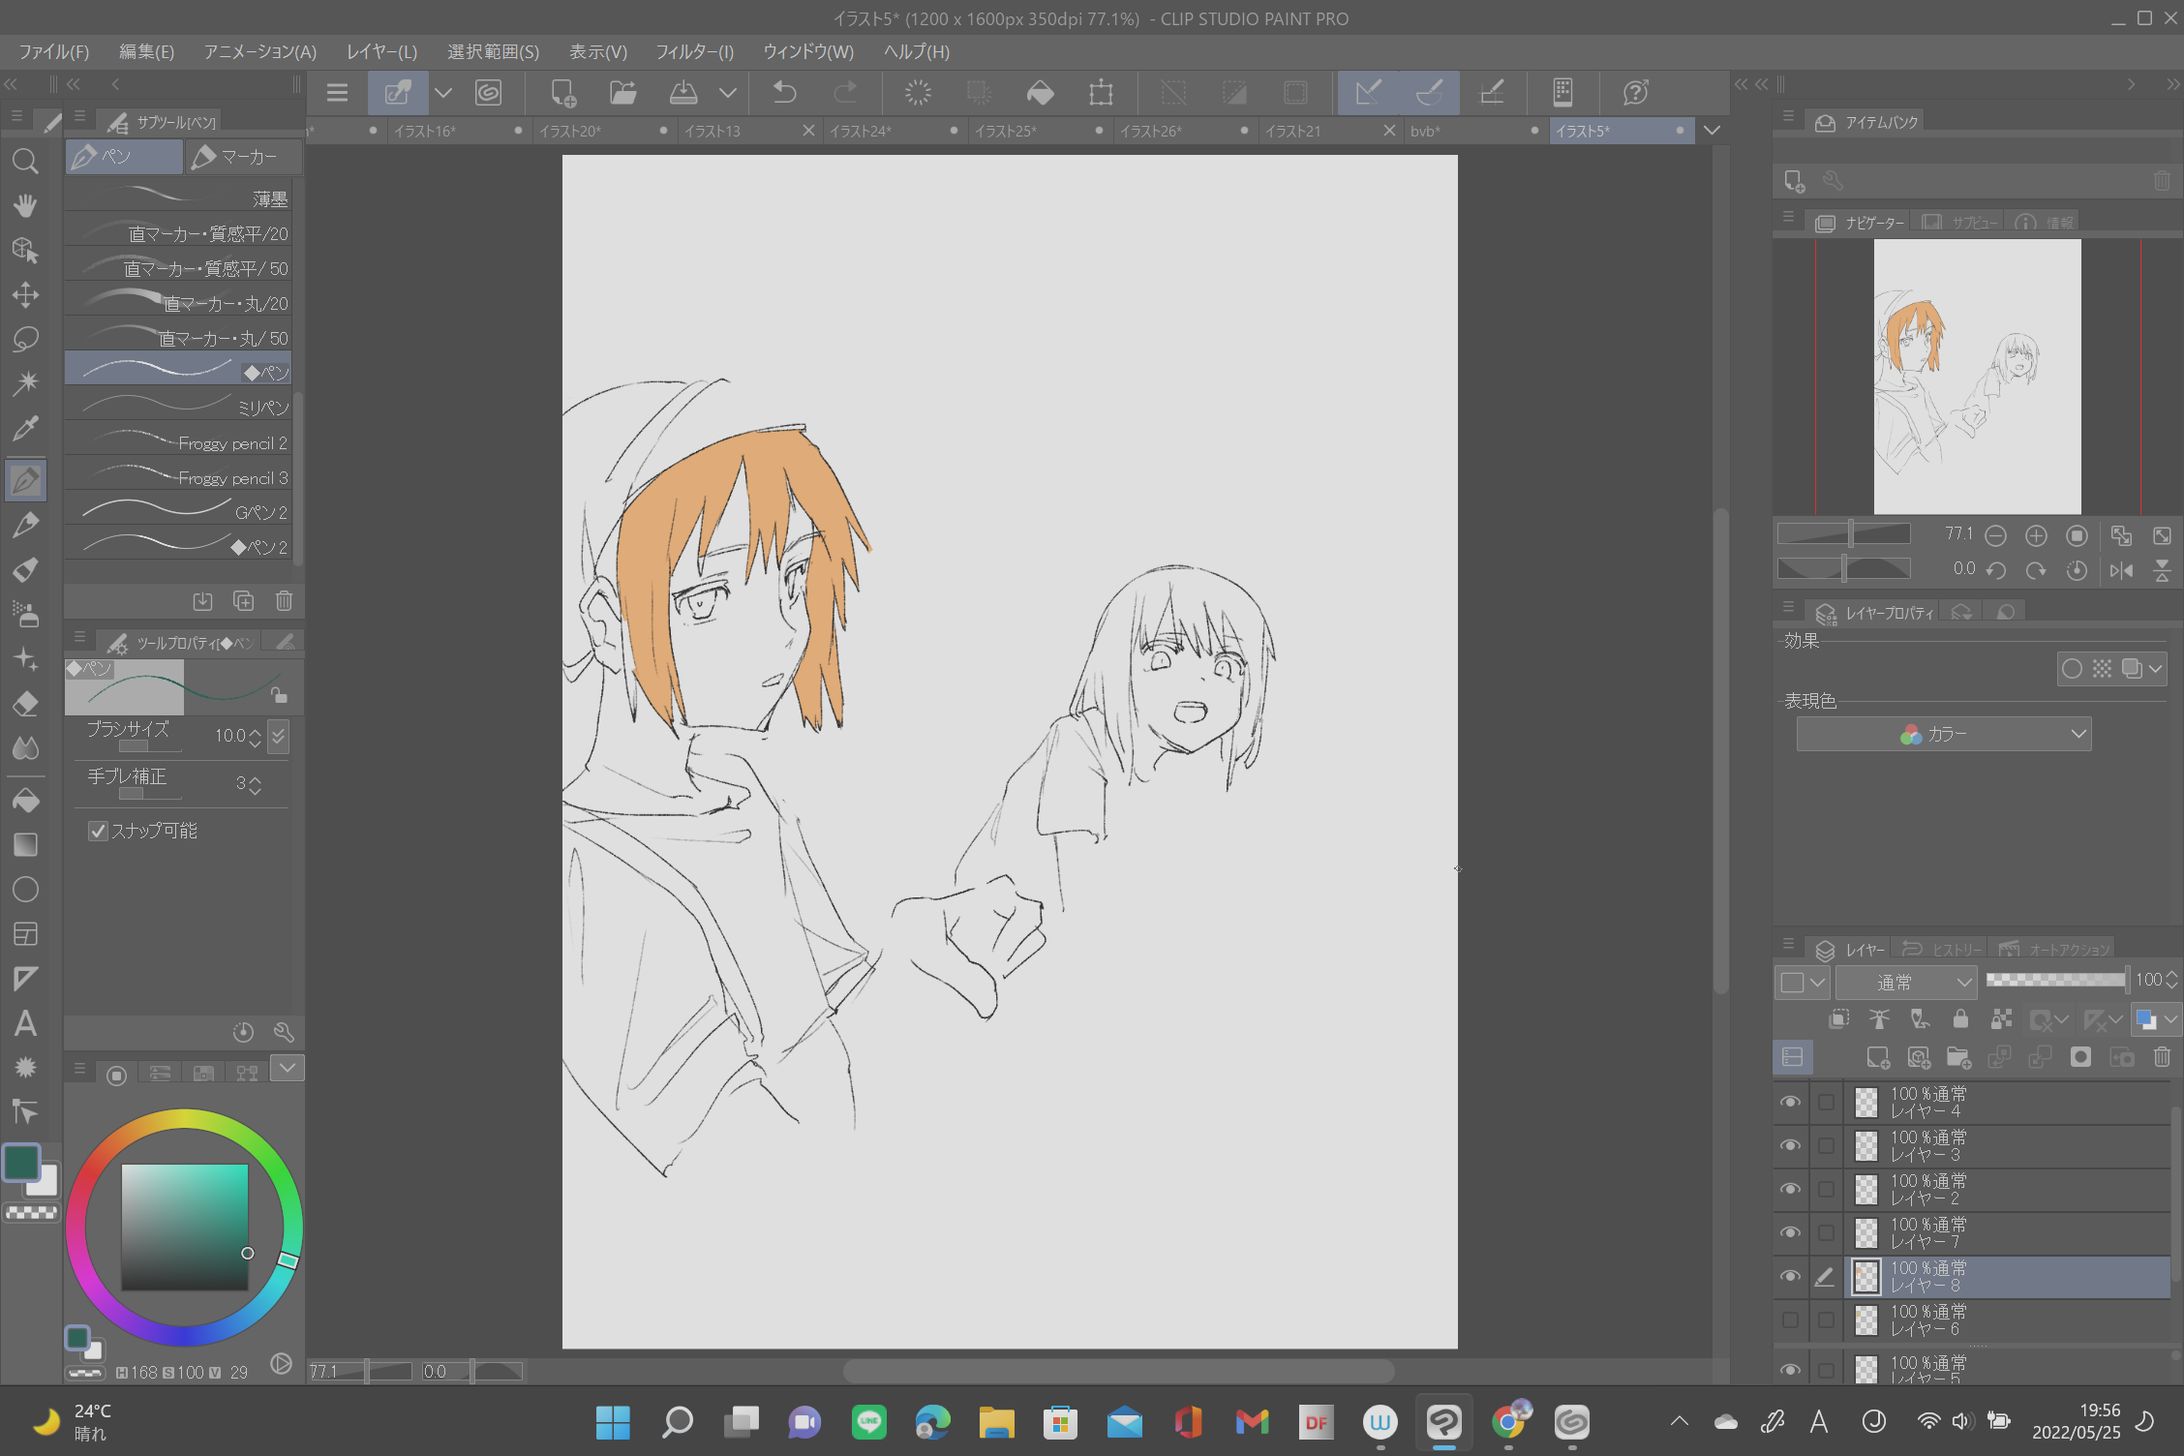Viewport: 2184px width, 1456px height.
Task: Click the Fill bucket icon in command bar
Action: point(1040,93)
